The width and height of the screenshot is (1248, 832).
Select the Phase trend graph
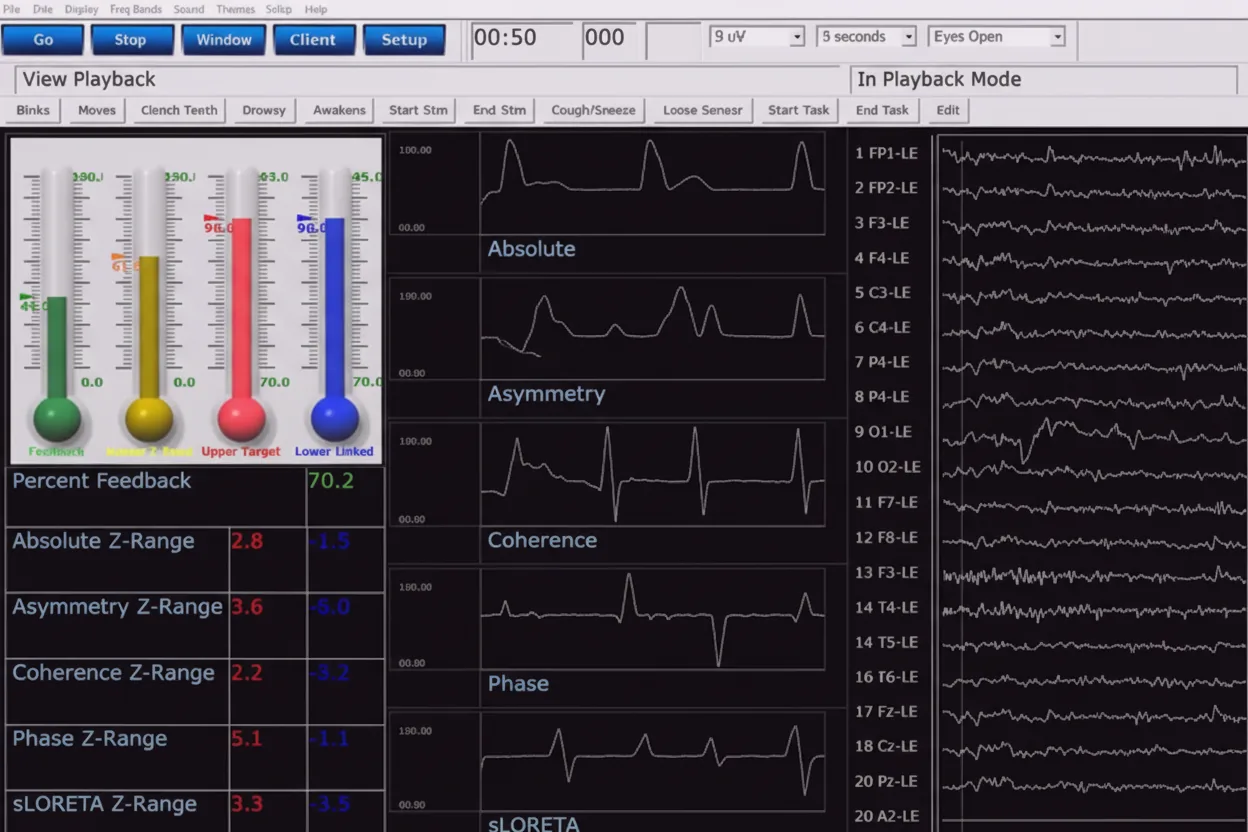[x=653, y=619]
